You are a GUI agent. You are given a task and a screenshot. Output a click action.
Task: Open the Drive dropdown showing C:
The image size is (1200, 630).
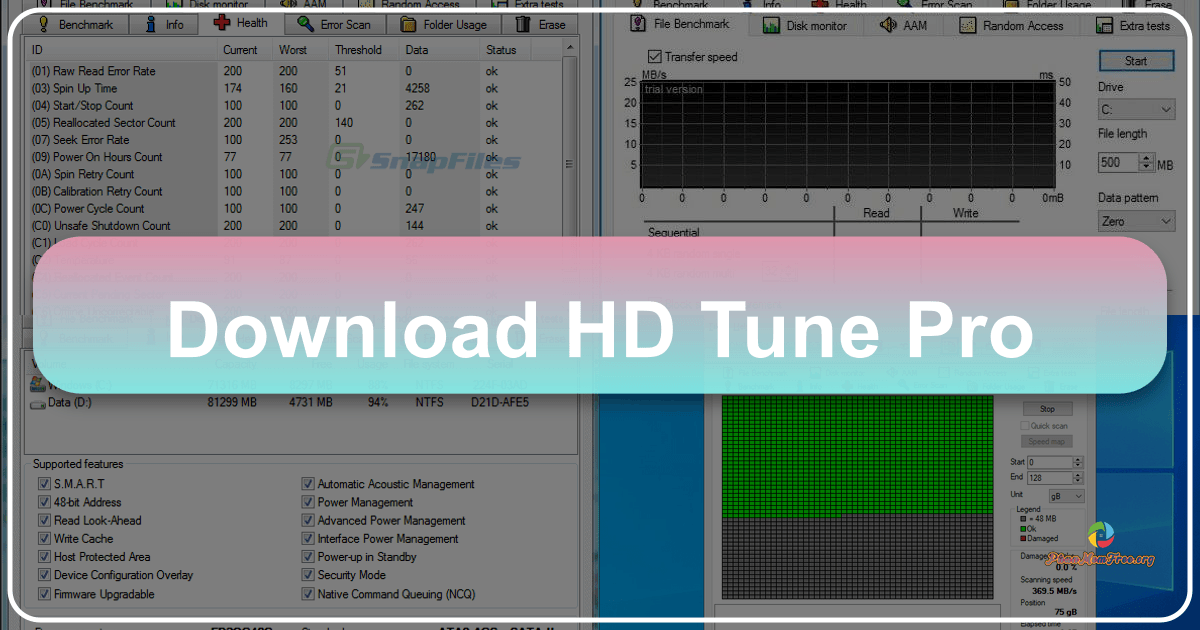(1136, 109)
